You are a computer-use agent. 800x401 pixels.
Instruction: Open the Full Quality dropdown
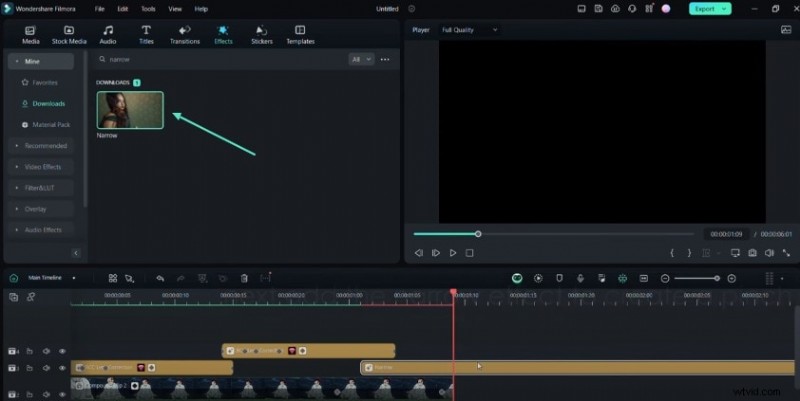[x=469, y=30]
